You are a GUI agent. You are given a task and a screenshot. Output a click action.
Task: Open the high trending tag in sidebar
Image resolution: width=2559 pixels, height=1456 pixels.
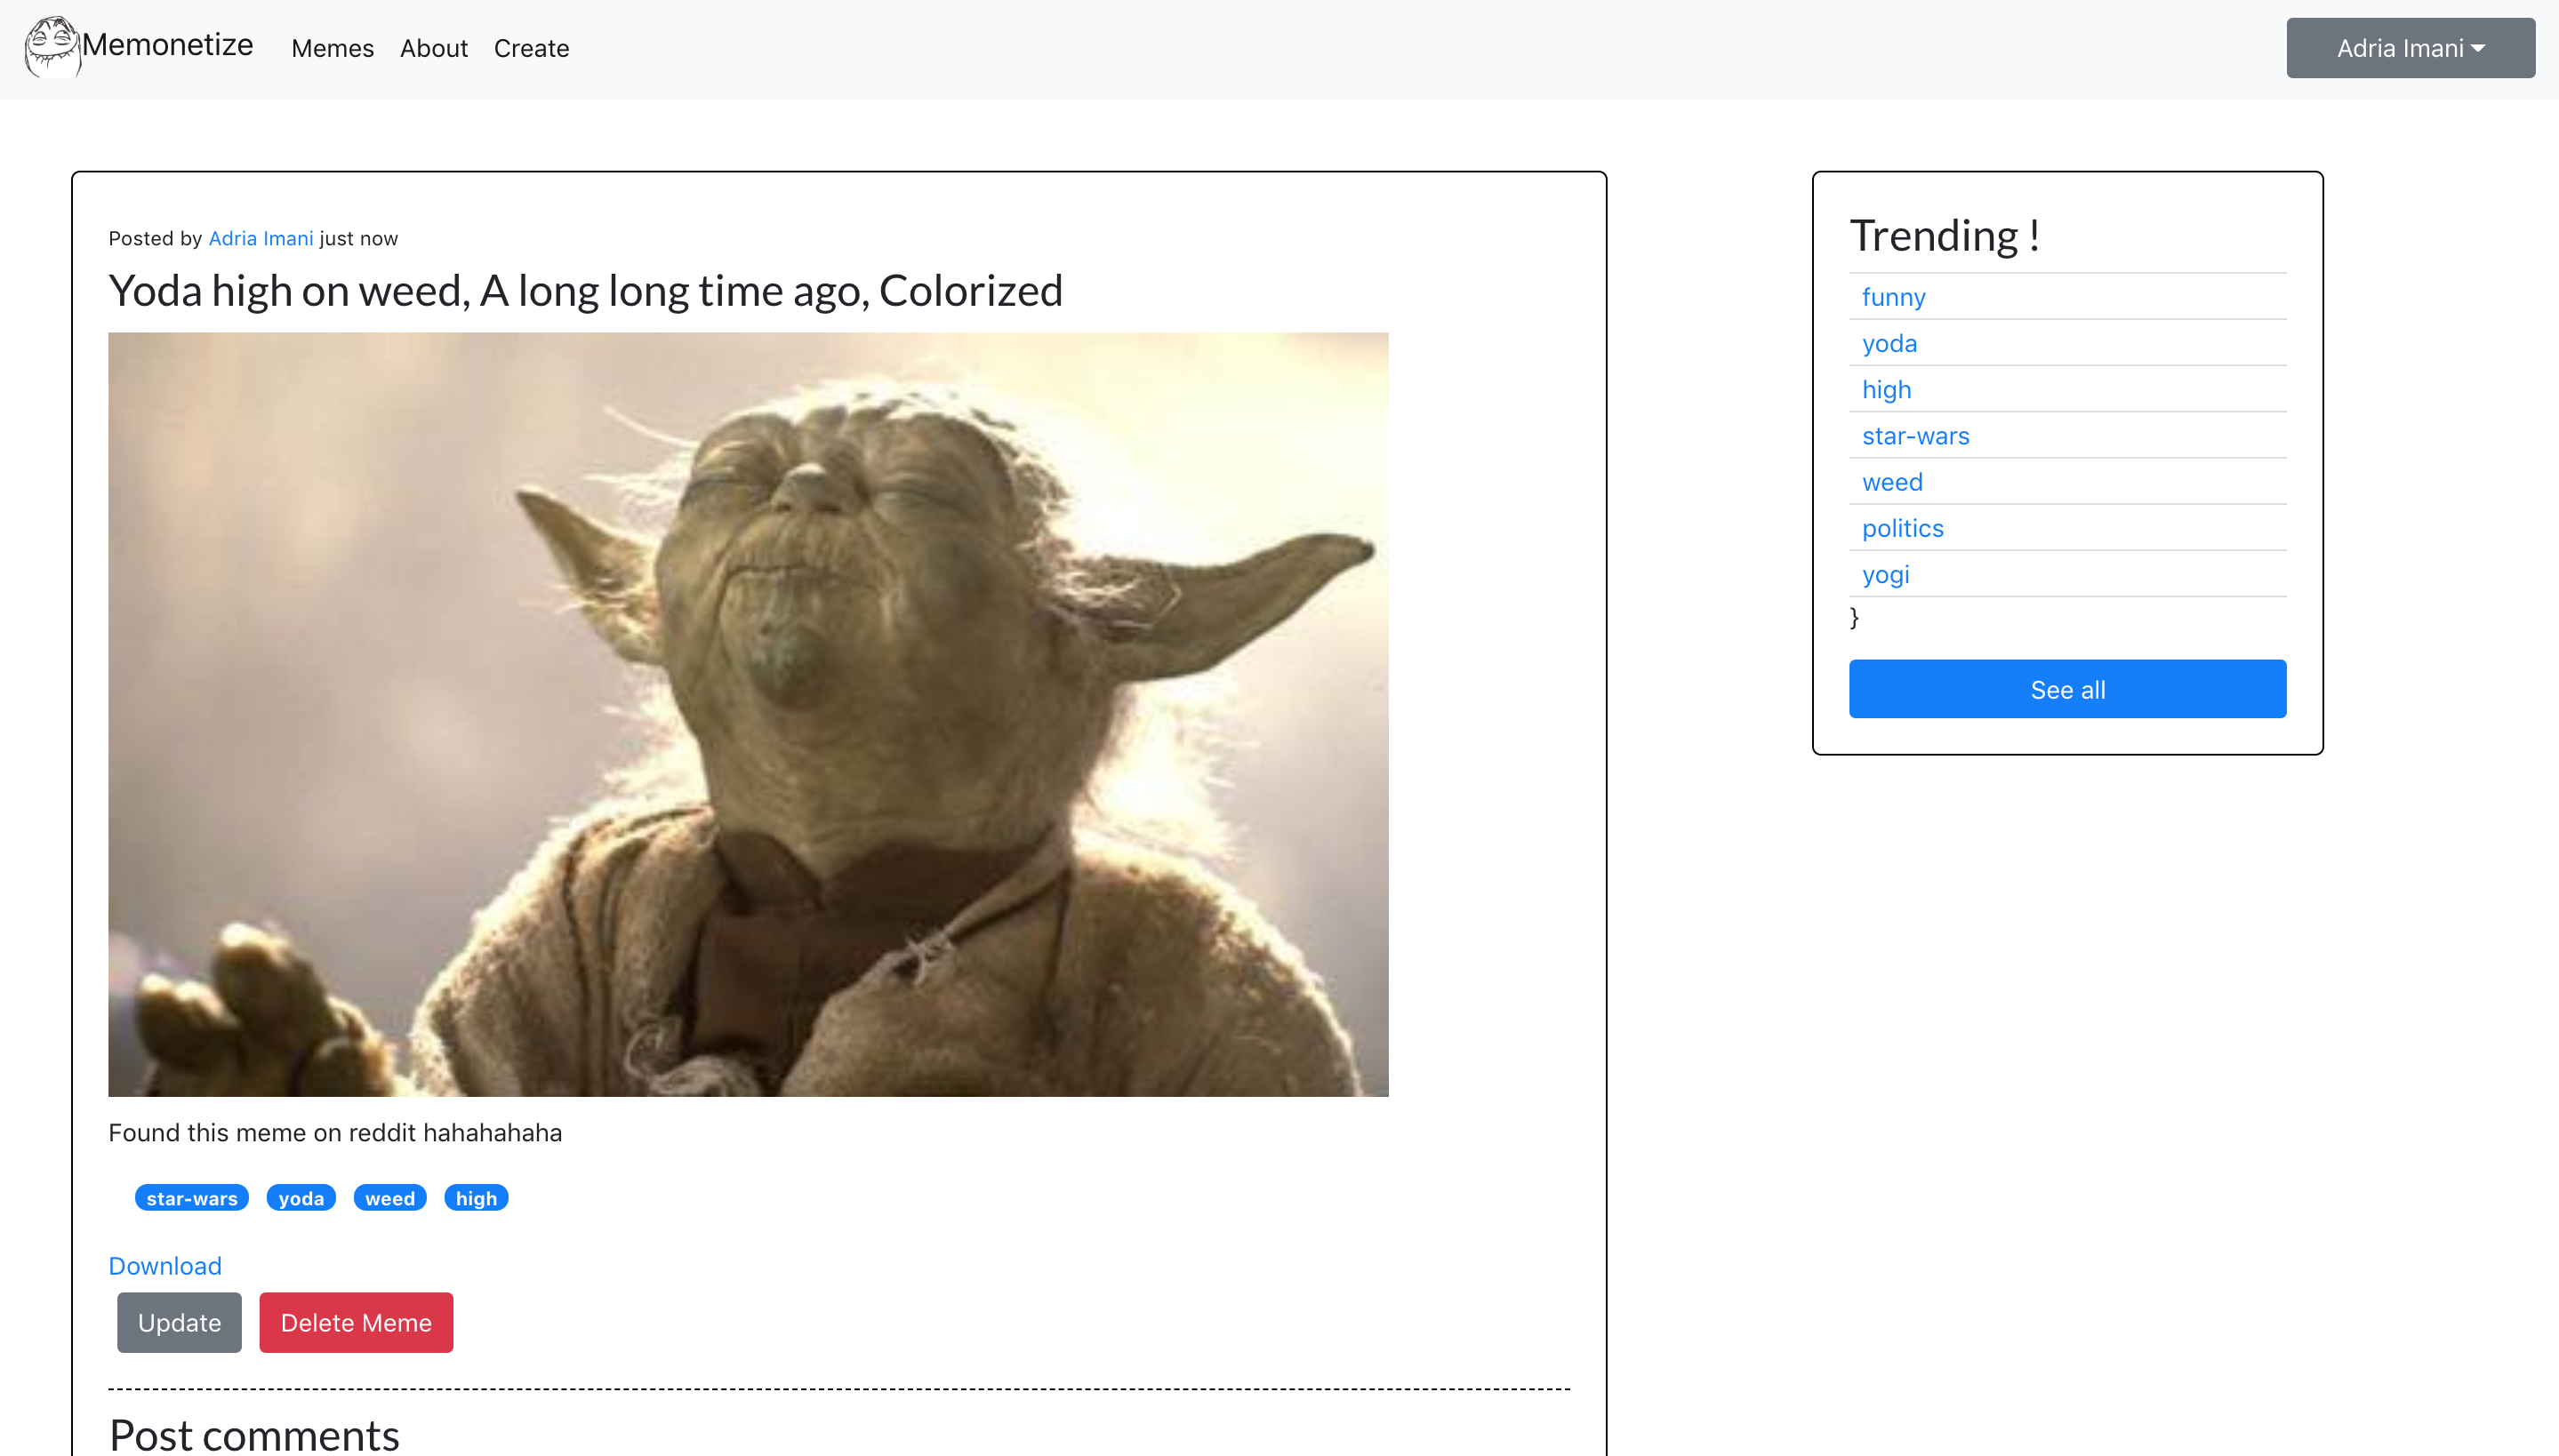1886,389
